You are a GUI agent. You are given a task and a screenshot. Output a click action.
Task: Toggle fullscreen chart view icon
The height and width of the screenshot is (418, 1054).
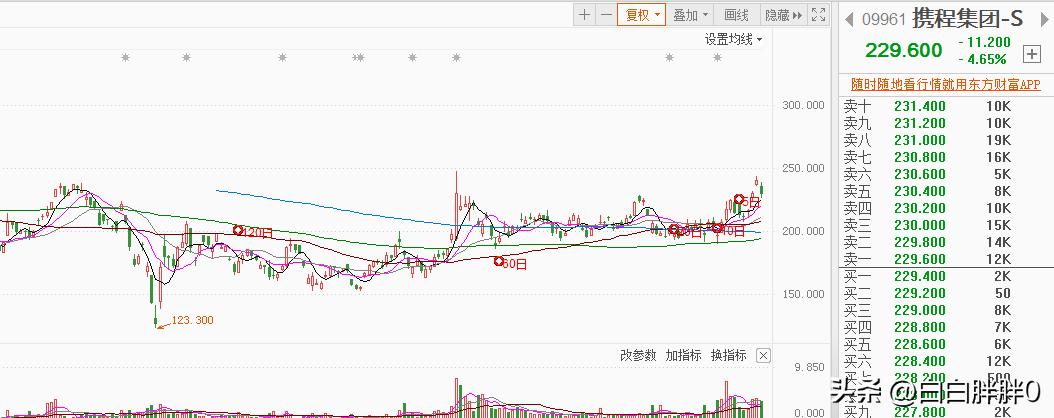pyautogui.click(x=818, y=15)
